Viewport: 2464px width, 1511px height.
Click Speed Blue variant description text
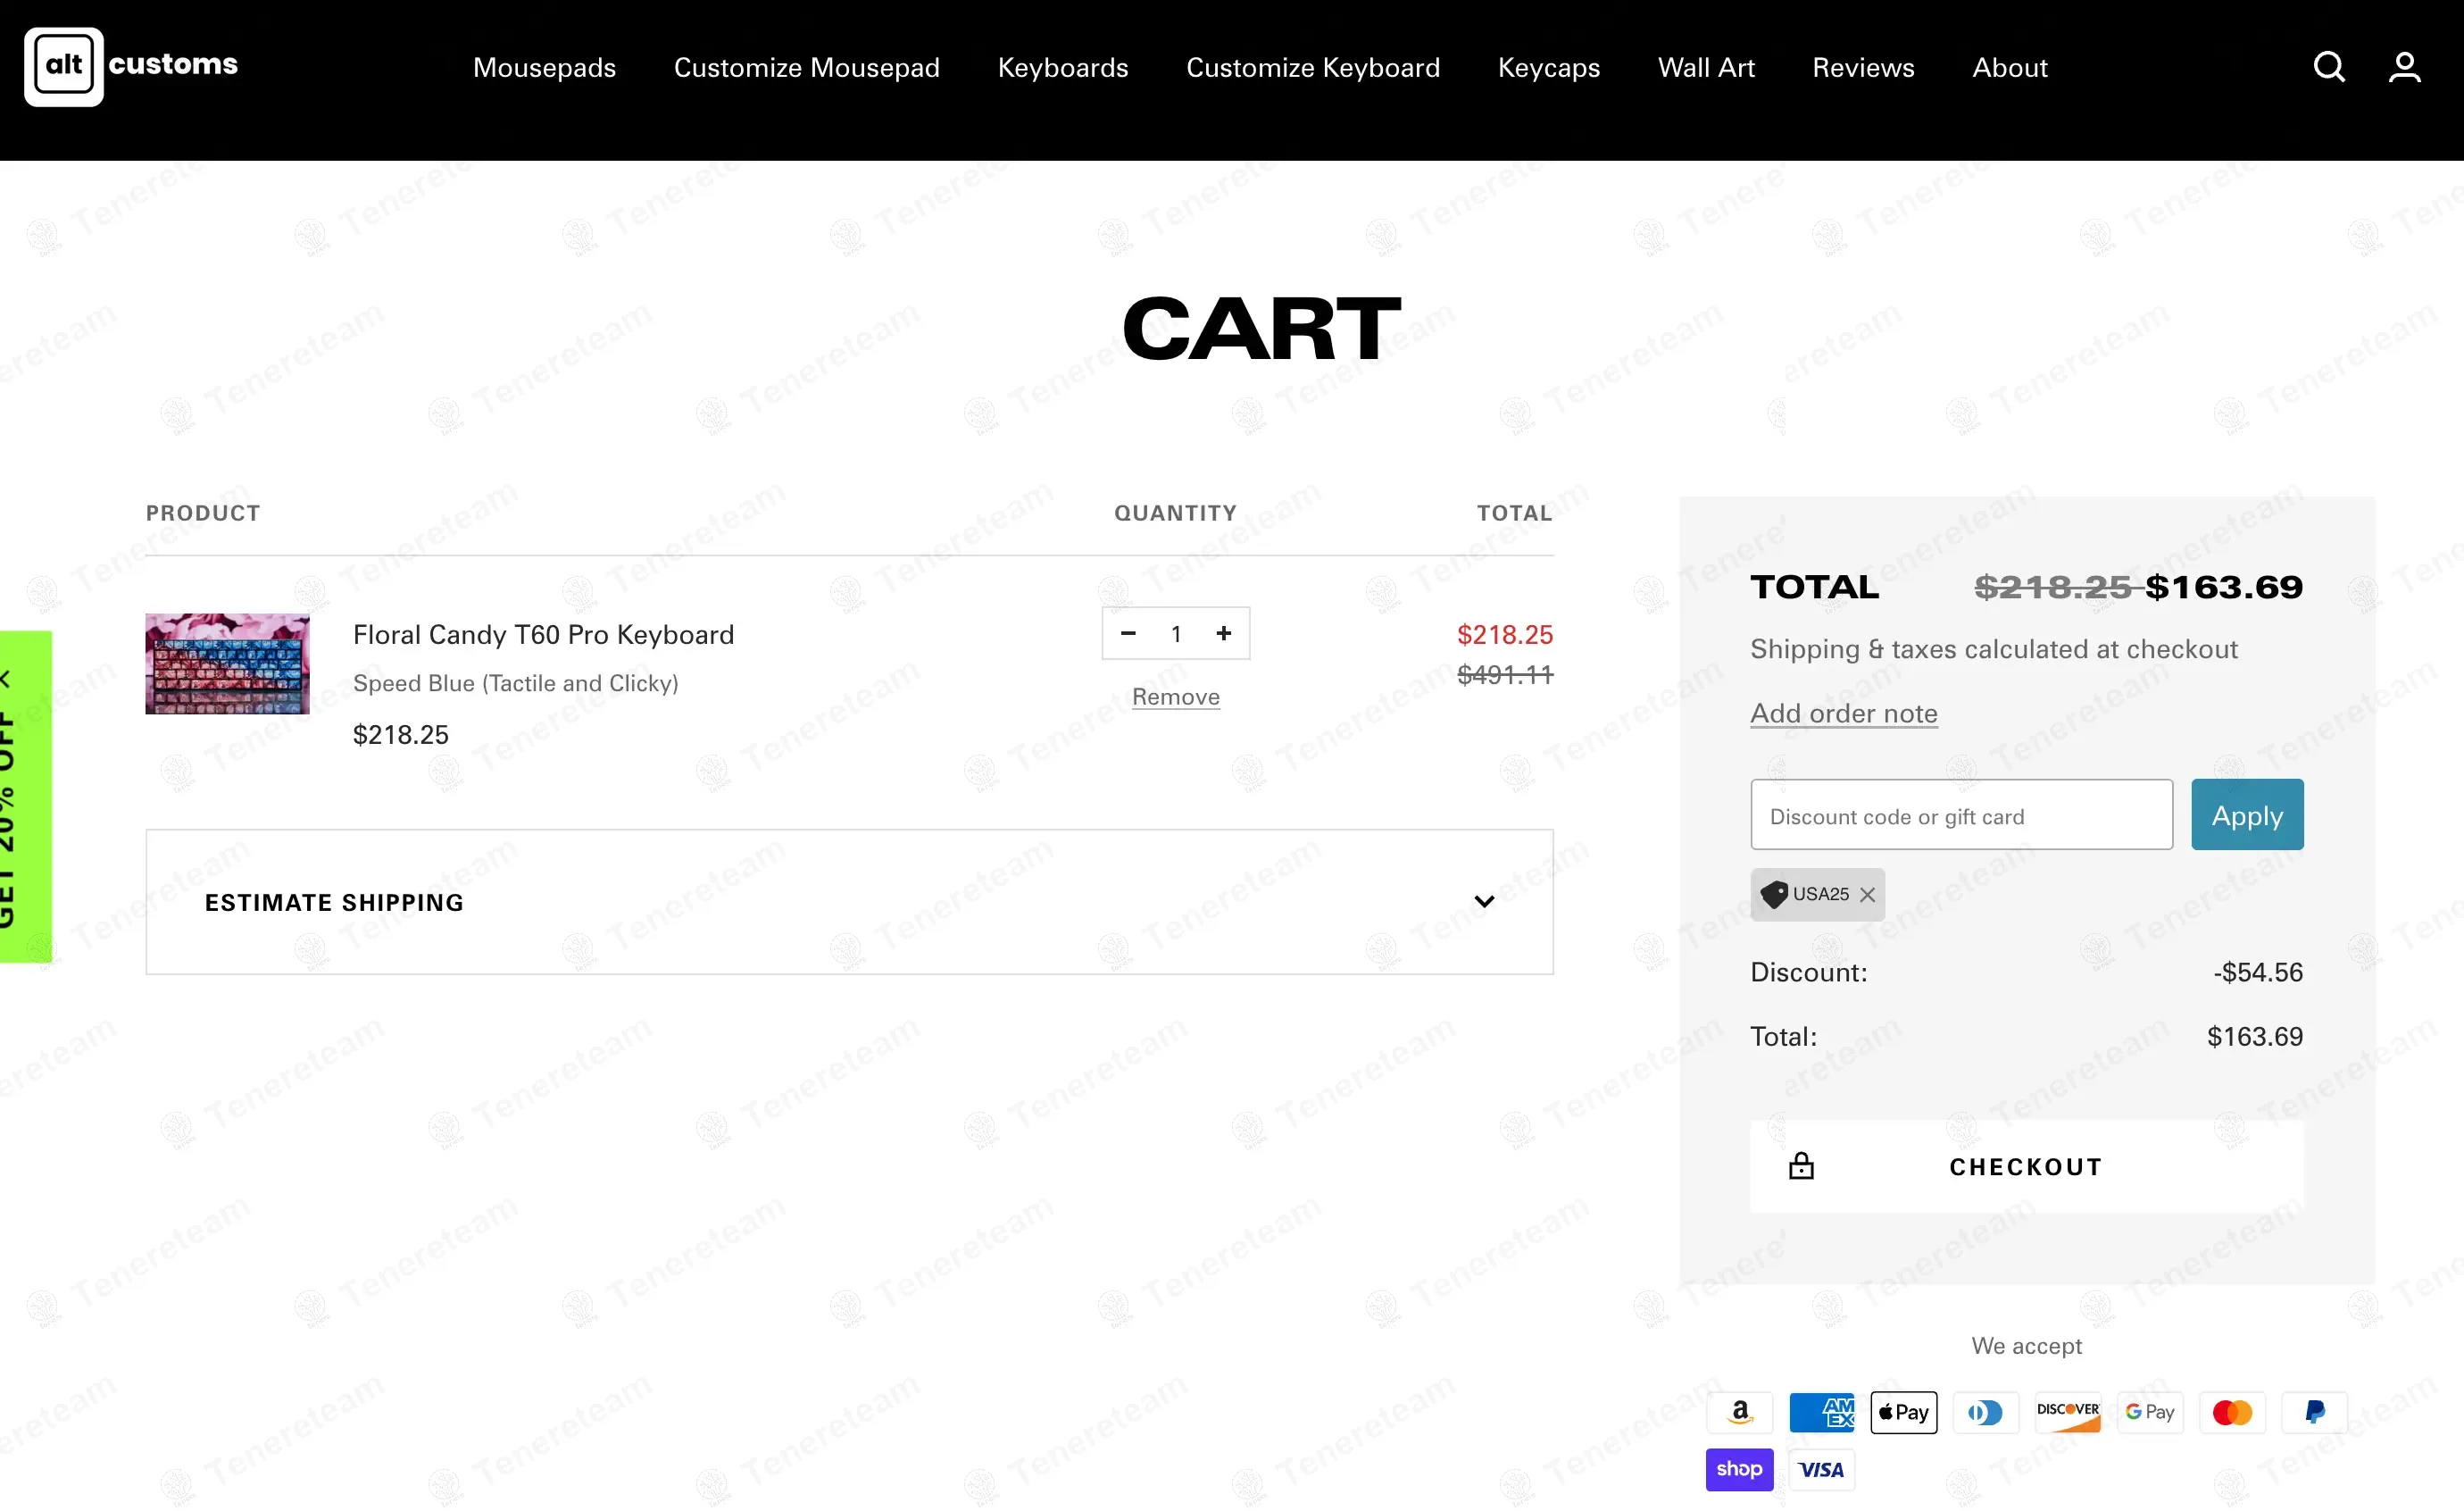tap(515, 683)
